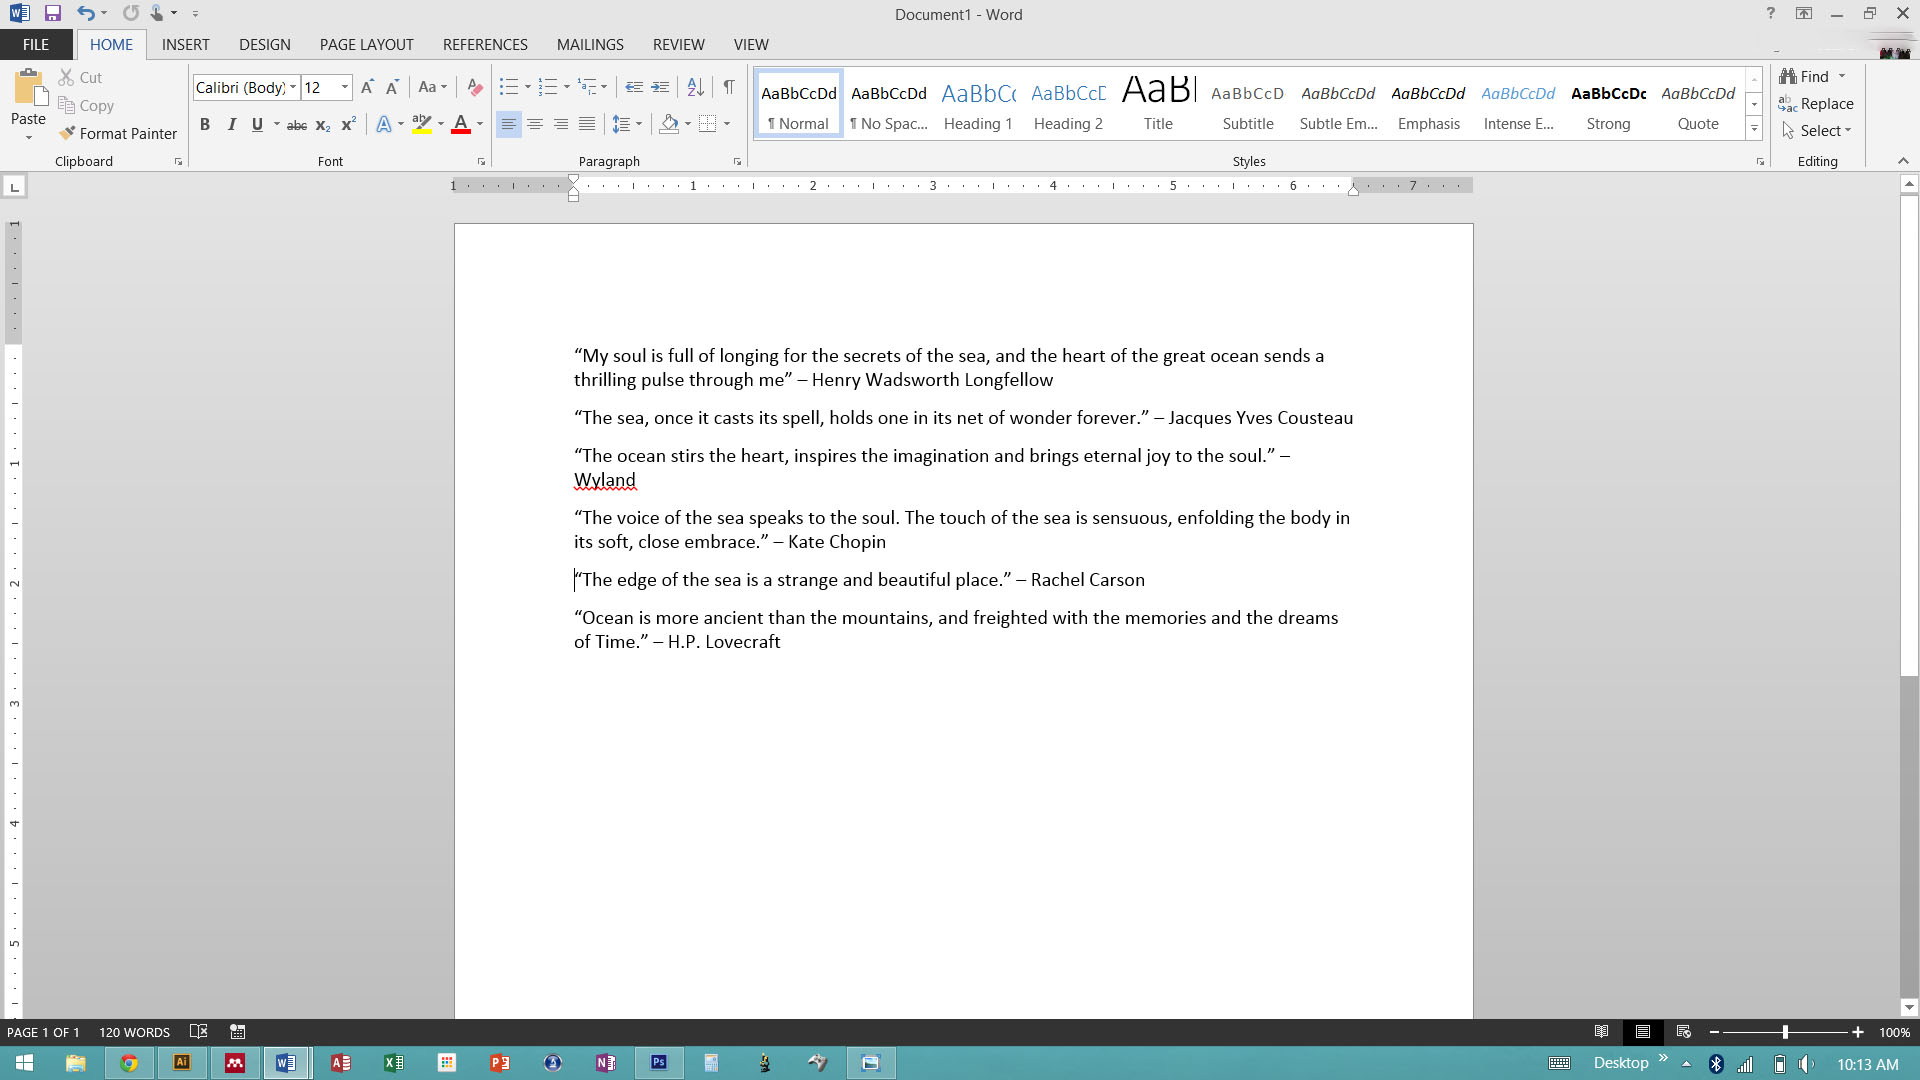Viewport: 1920px width, 1080px height.
Task: Toggle center text alignment
Action: (x=535, y=125)
